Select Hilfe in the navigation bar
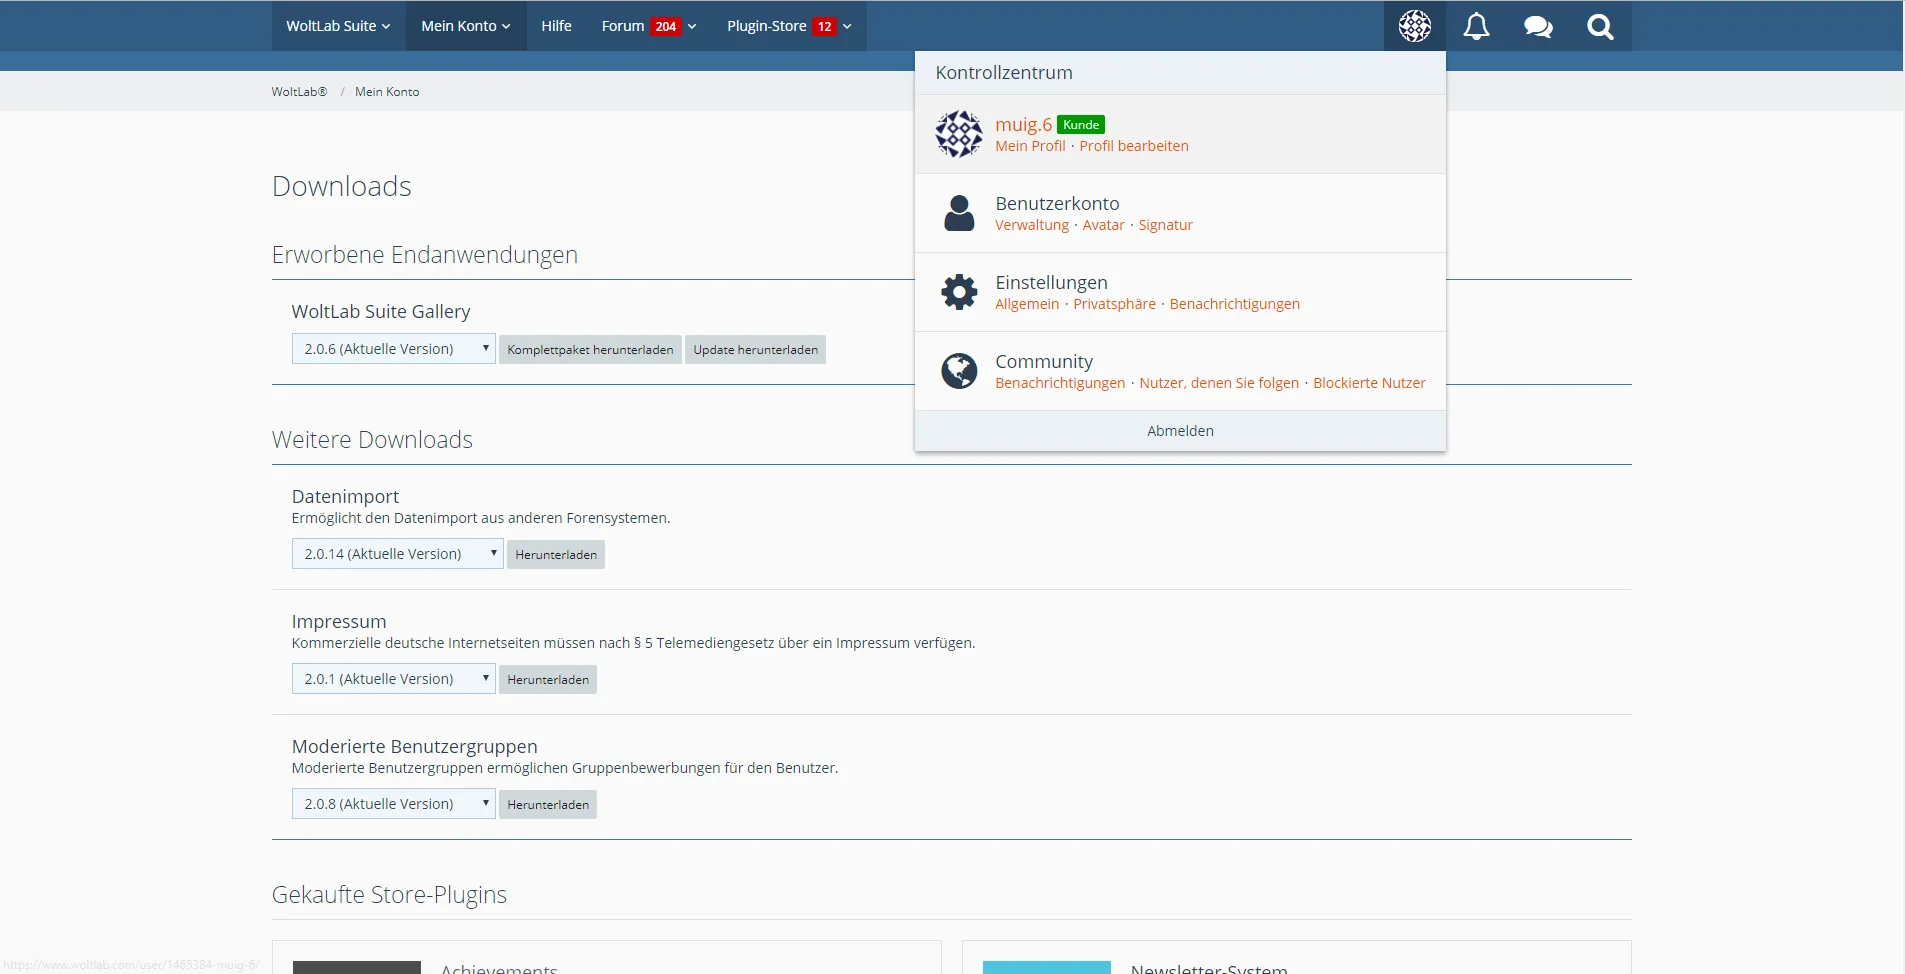 (556, 26)
